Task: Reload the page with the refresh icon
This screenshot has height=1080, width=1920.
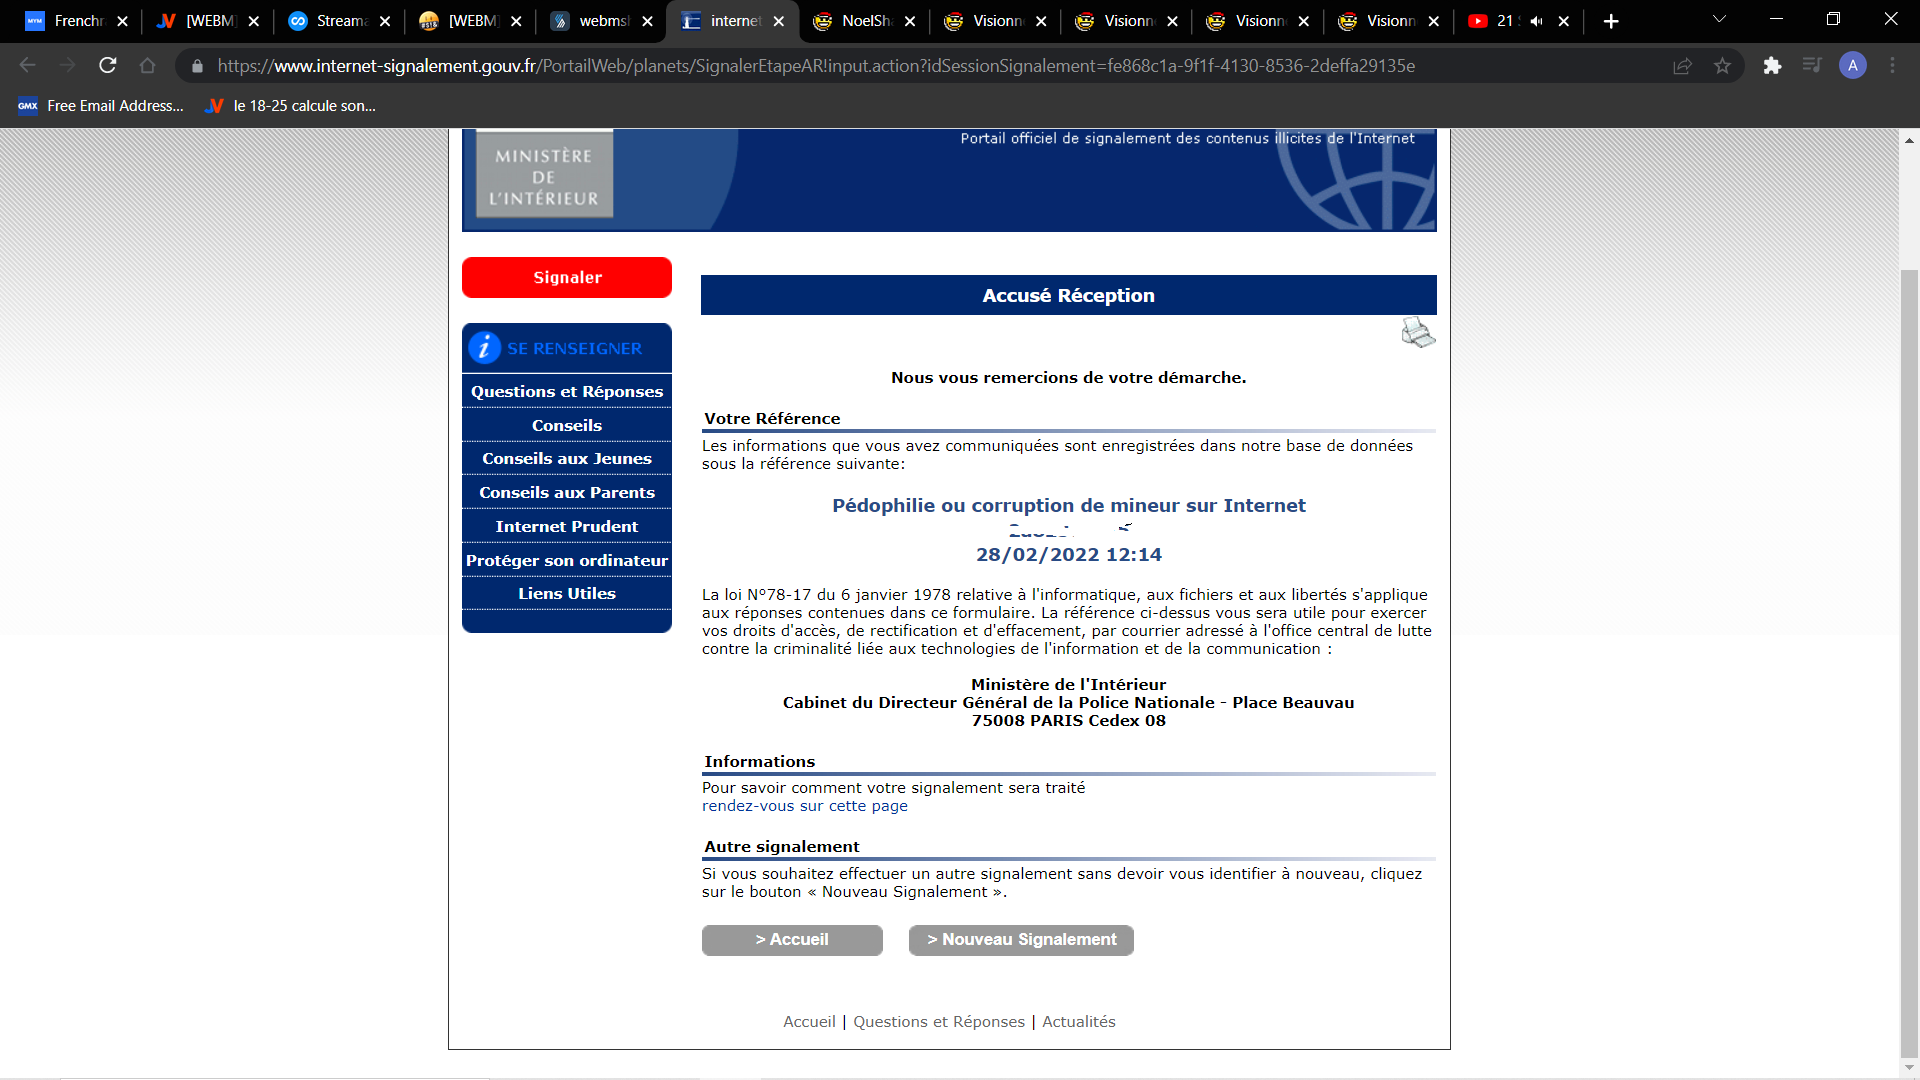Action: coord(108,66)
